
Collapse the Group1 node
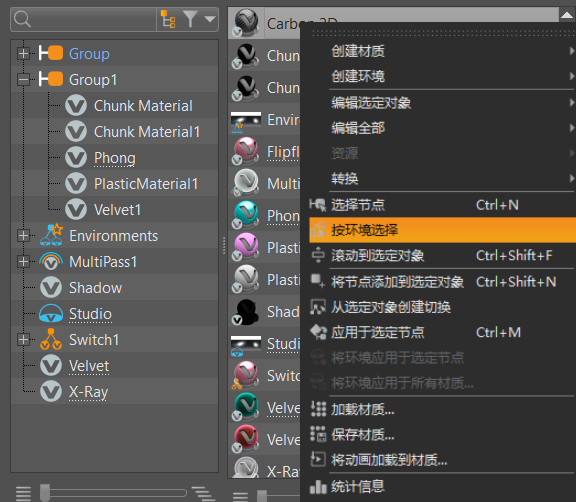click(23, 79)
